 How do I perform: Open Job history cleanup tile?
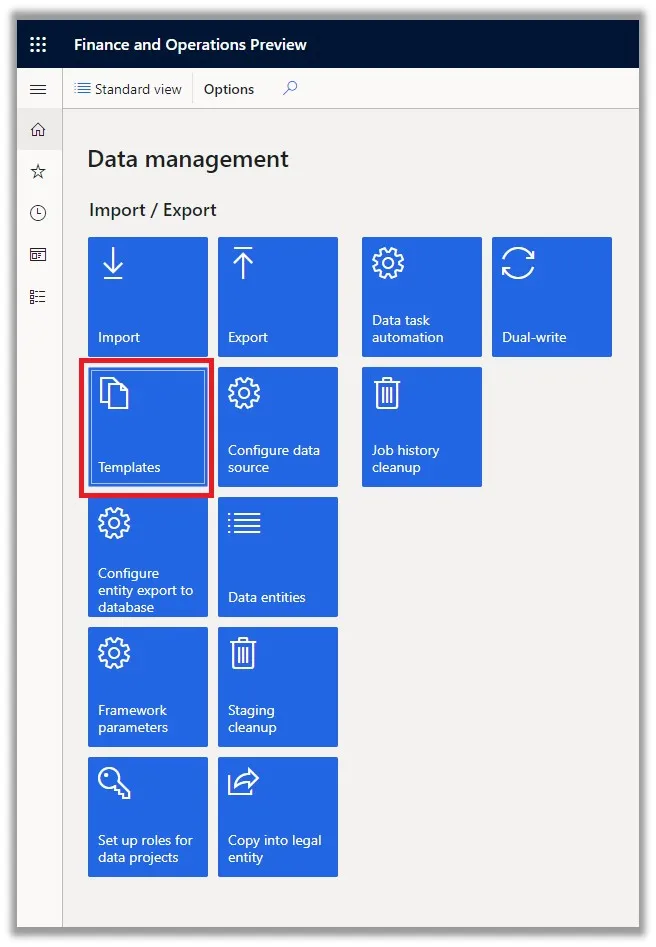(x=422, y=427)
